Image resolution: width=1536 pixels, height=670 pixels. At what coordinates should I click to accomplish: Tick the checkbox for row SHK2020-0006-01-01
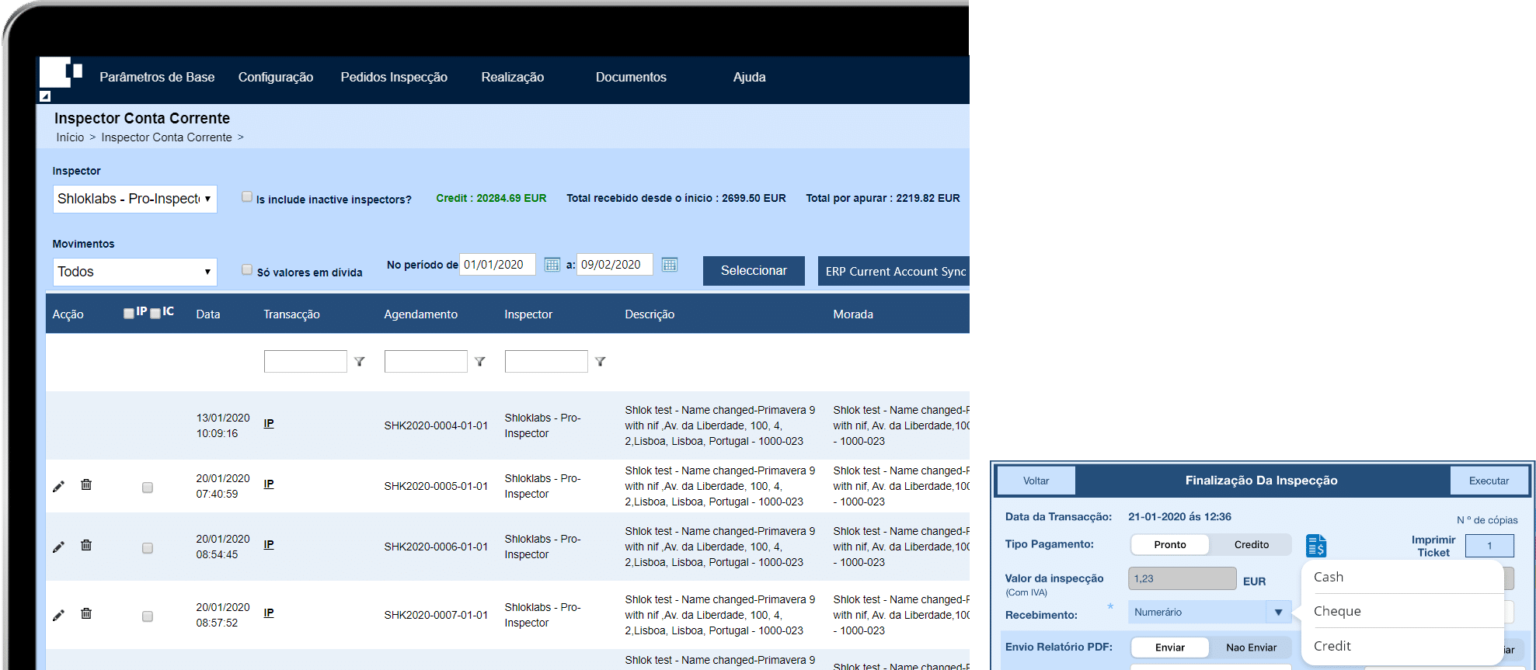coord(148,549)
